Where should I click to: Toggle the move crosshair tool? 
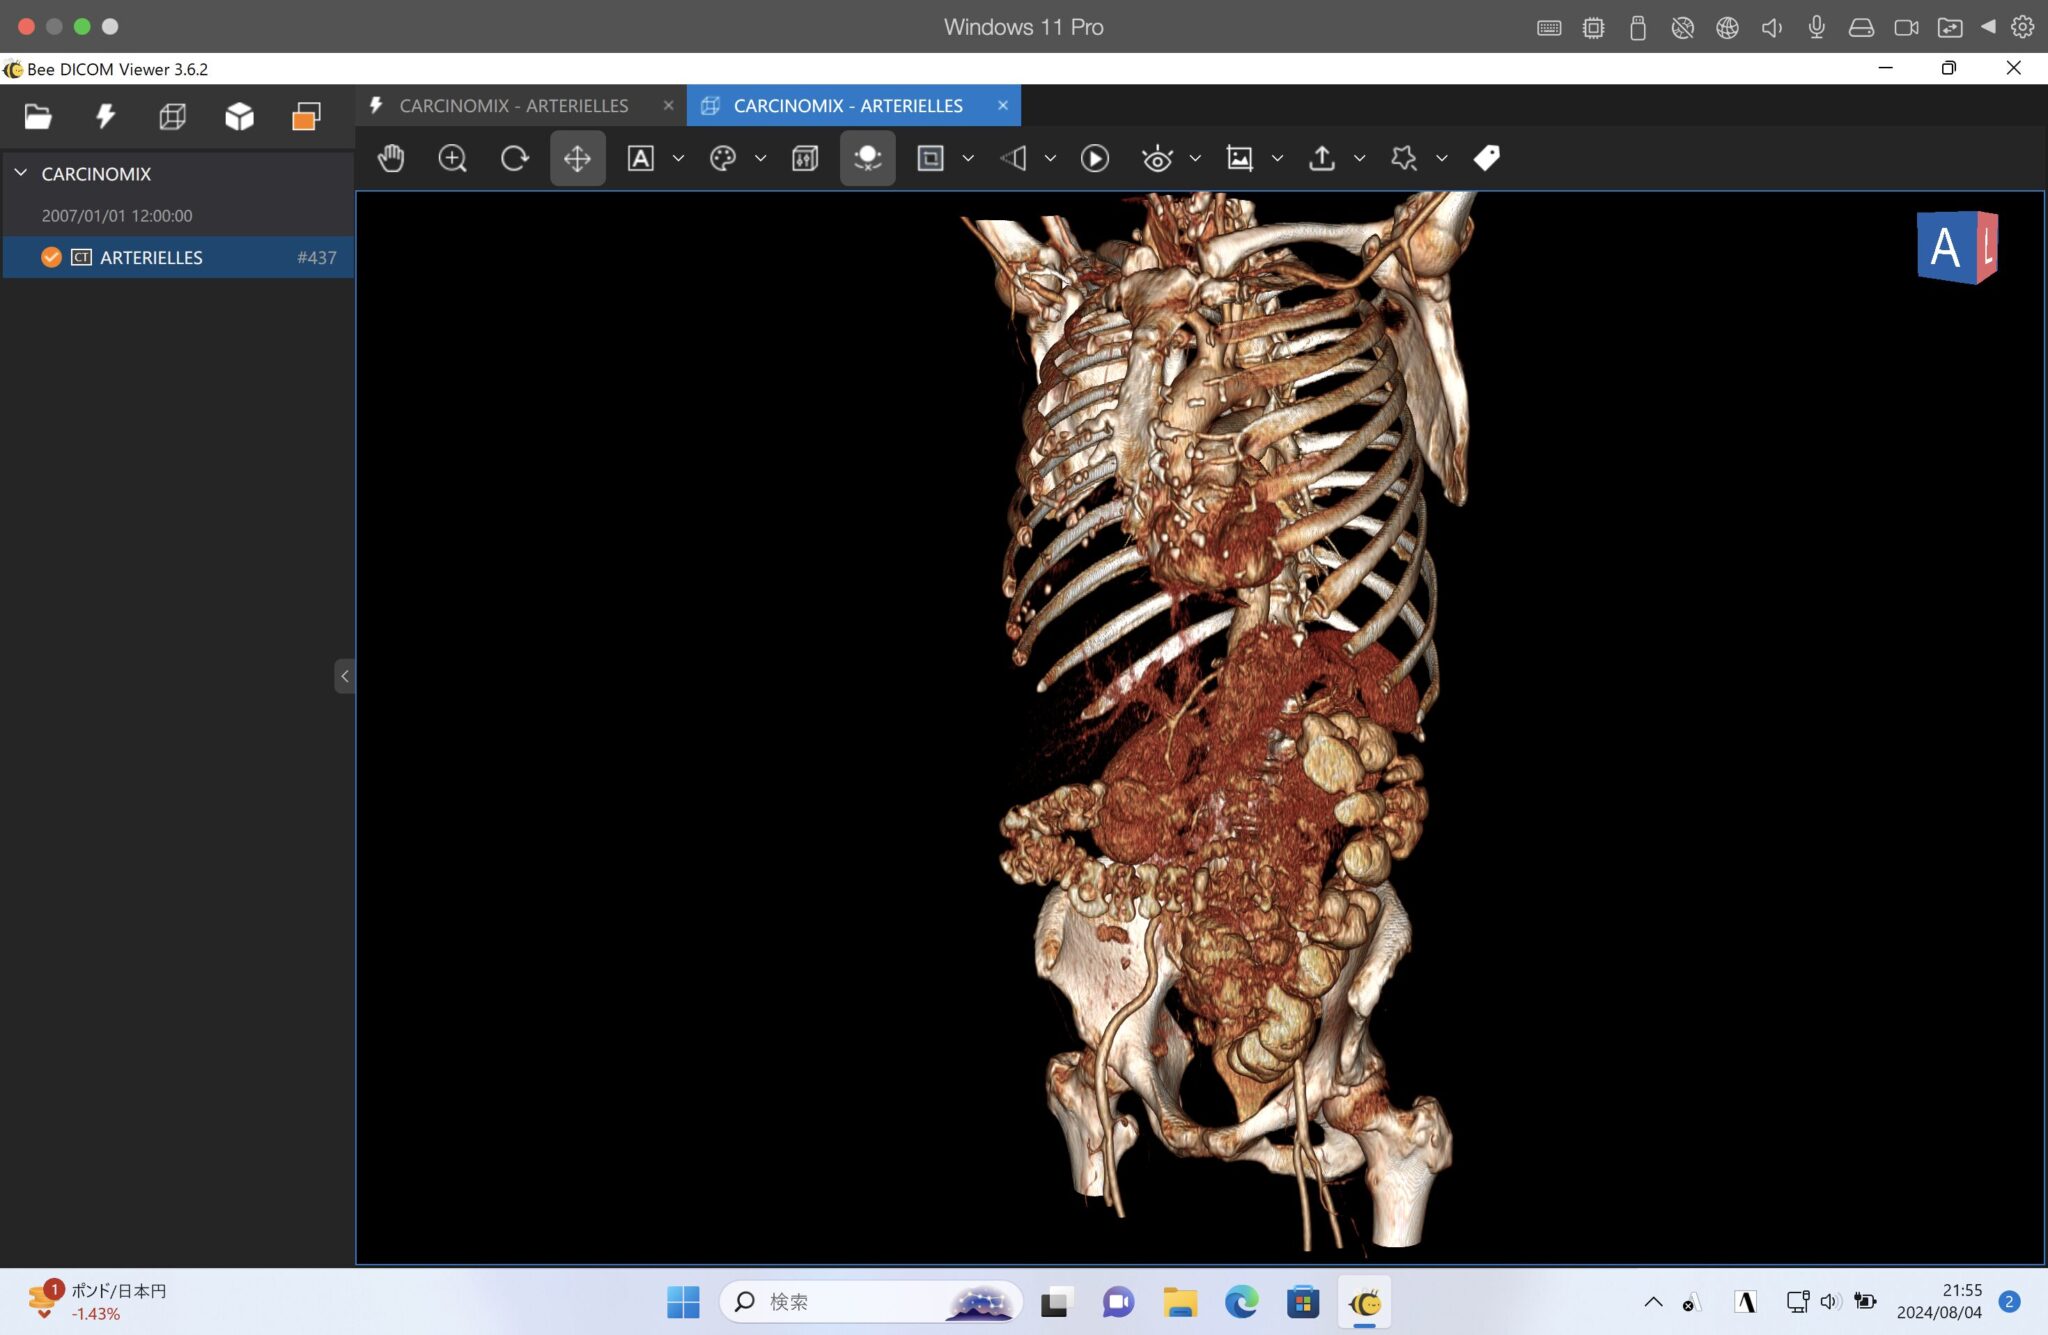pyautogui.click(x=577, y=158)
